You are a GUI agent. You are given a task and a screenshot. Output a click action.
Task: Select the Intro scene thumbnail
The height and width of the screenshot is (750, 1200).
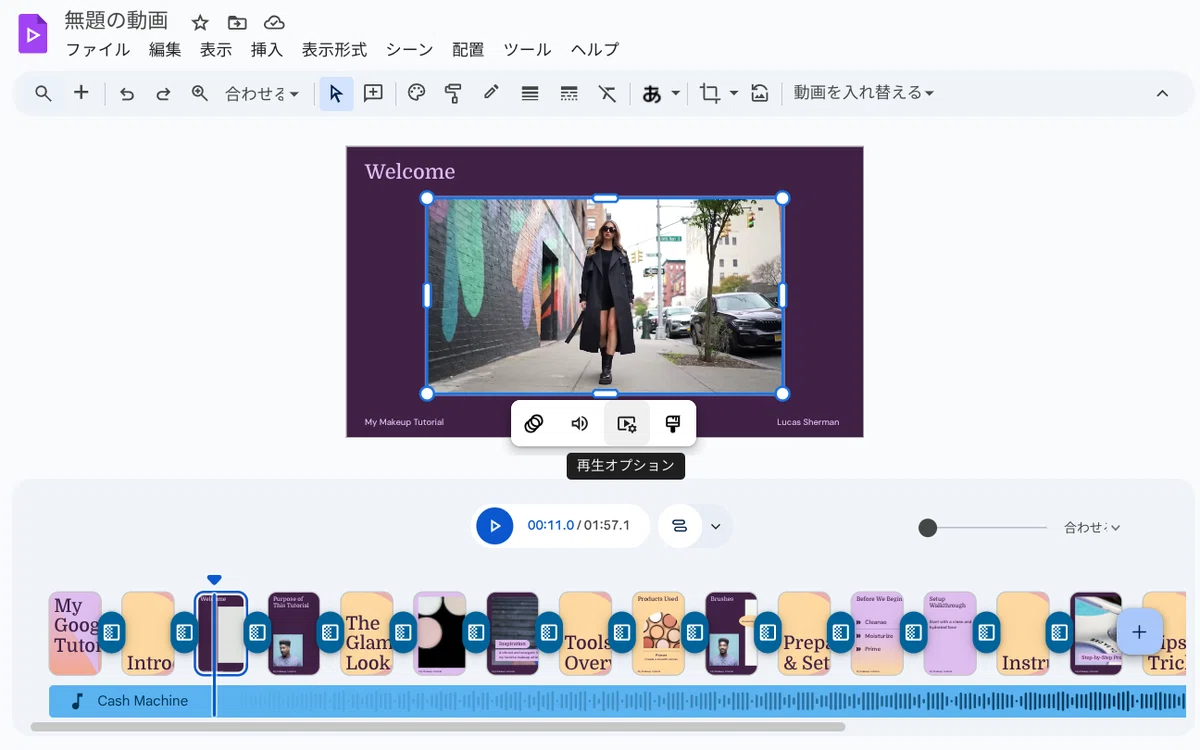pos(148,633)
